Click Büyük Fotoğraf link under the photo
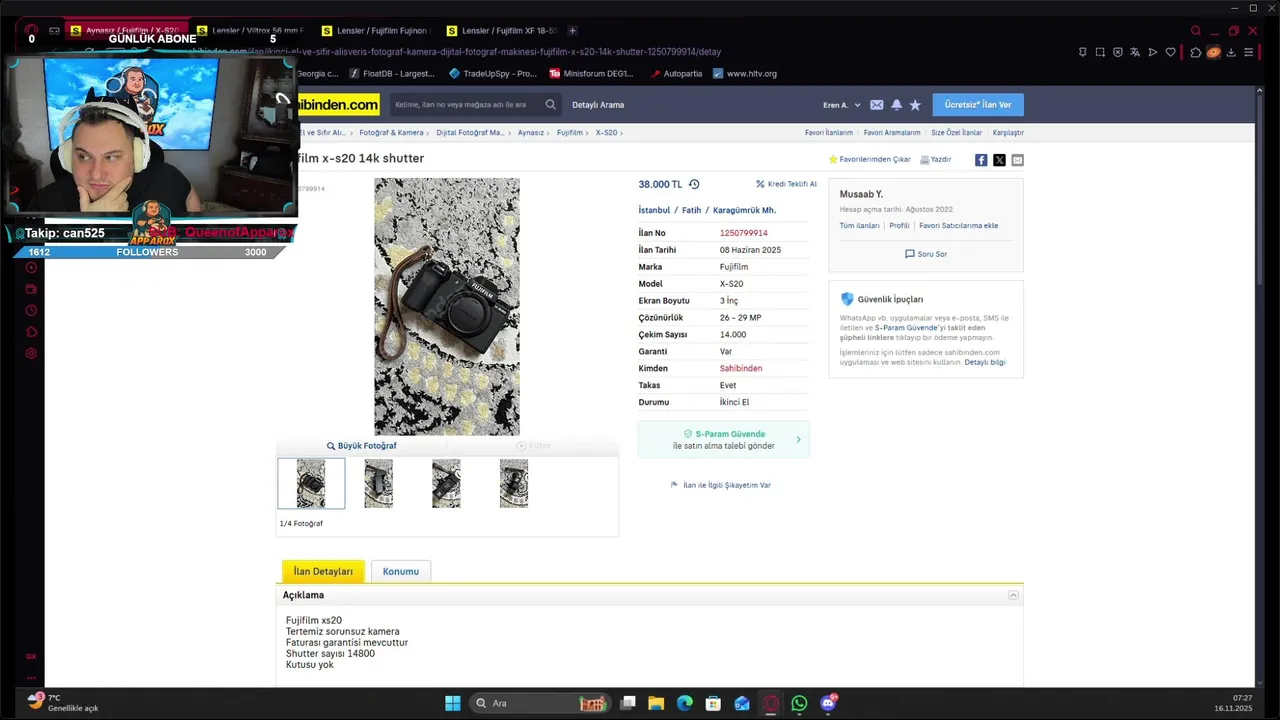Image resolution: width=1280 pixels, height=720 pixels. pyautogui.click(x=361, y=446)
